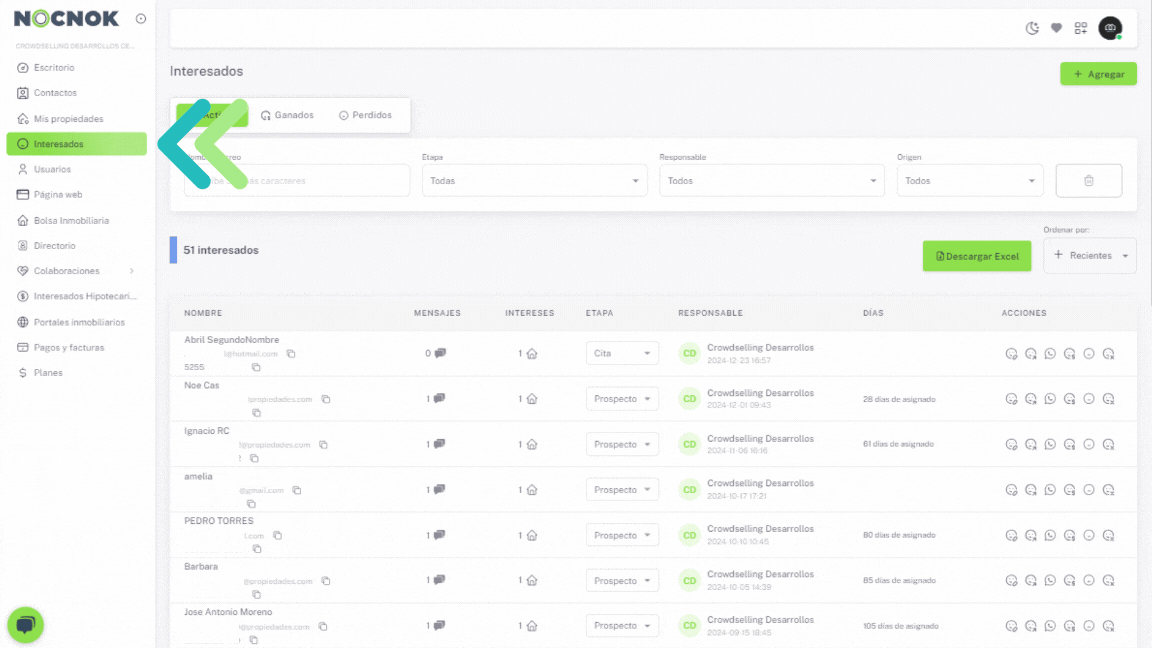Open WhatsApp icon in Barbara row

tap(1050, 580)
